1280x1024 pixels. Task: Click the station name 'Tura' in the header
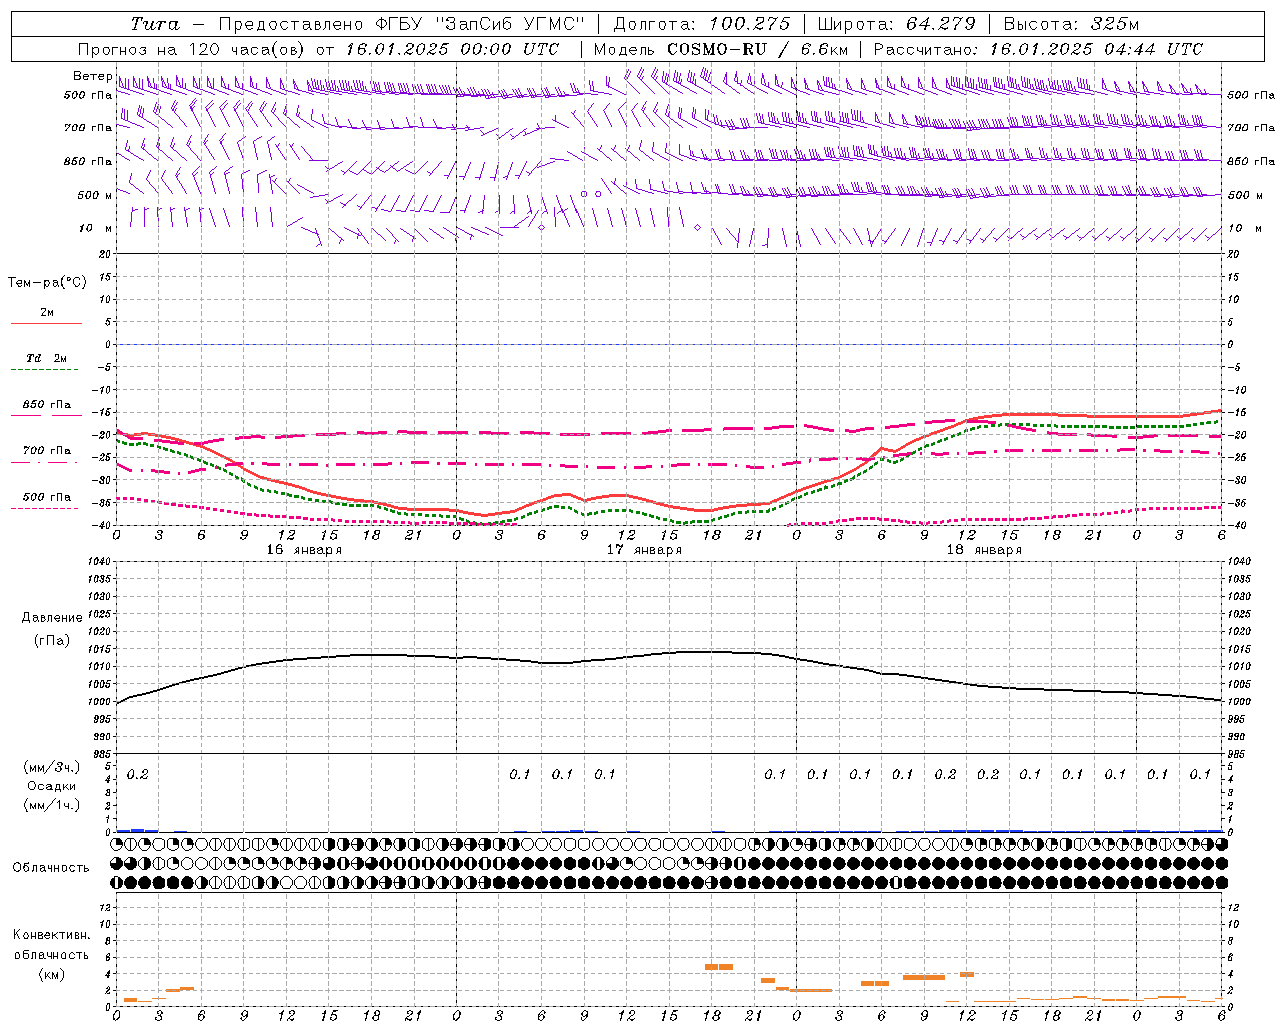tap(155, 24)
